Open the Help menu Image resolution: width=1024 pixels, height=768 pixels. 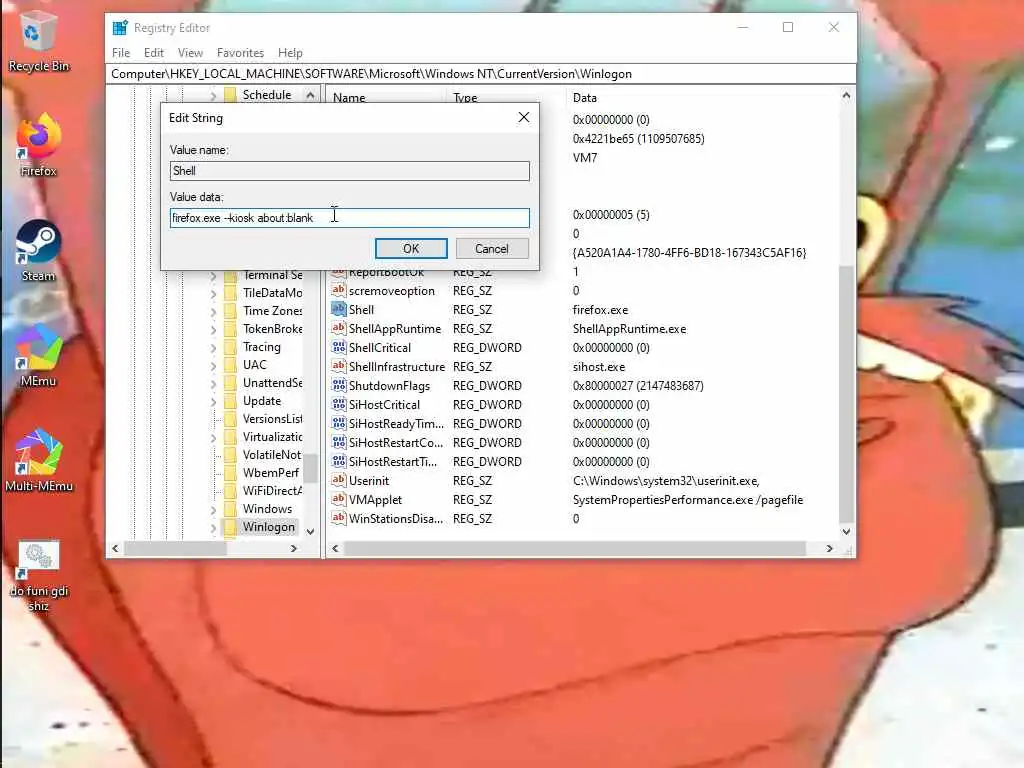tap(290, 53)
